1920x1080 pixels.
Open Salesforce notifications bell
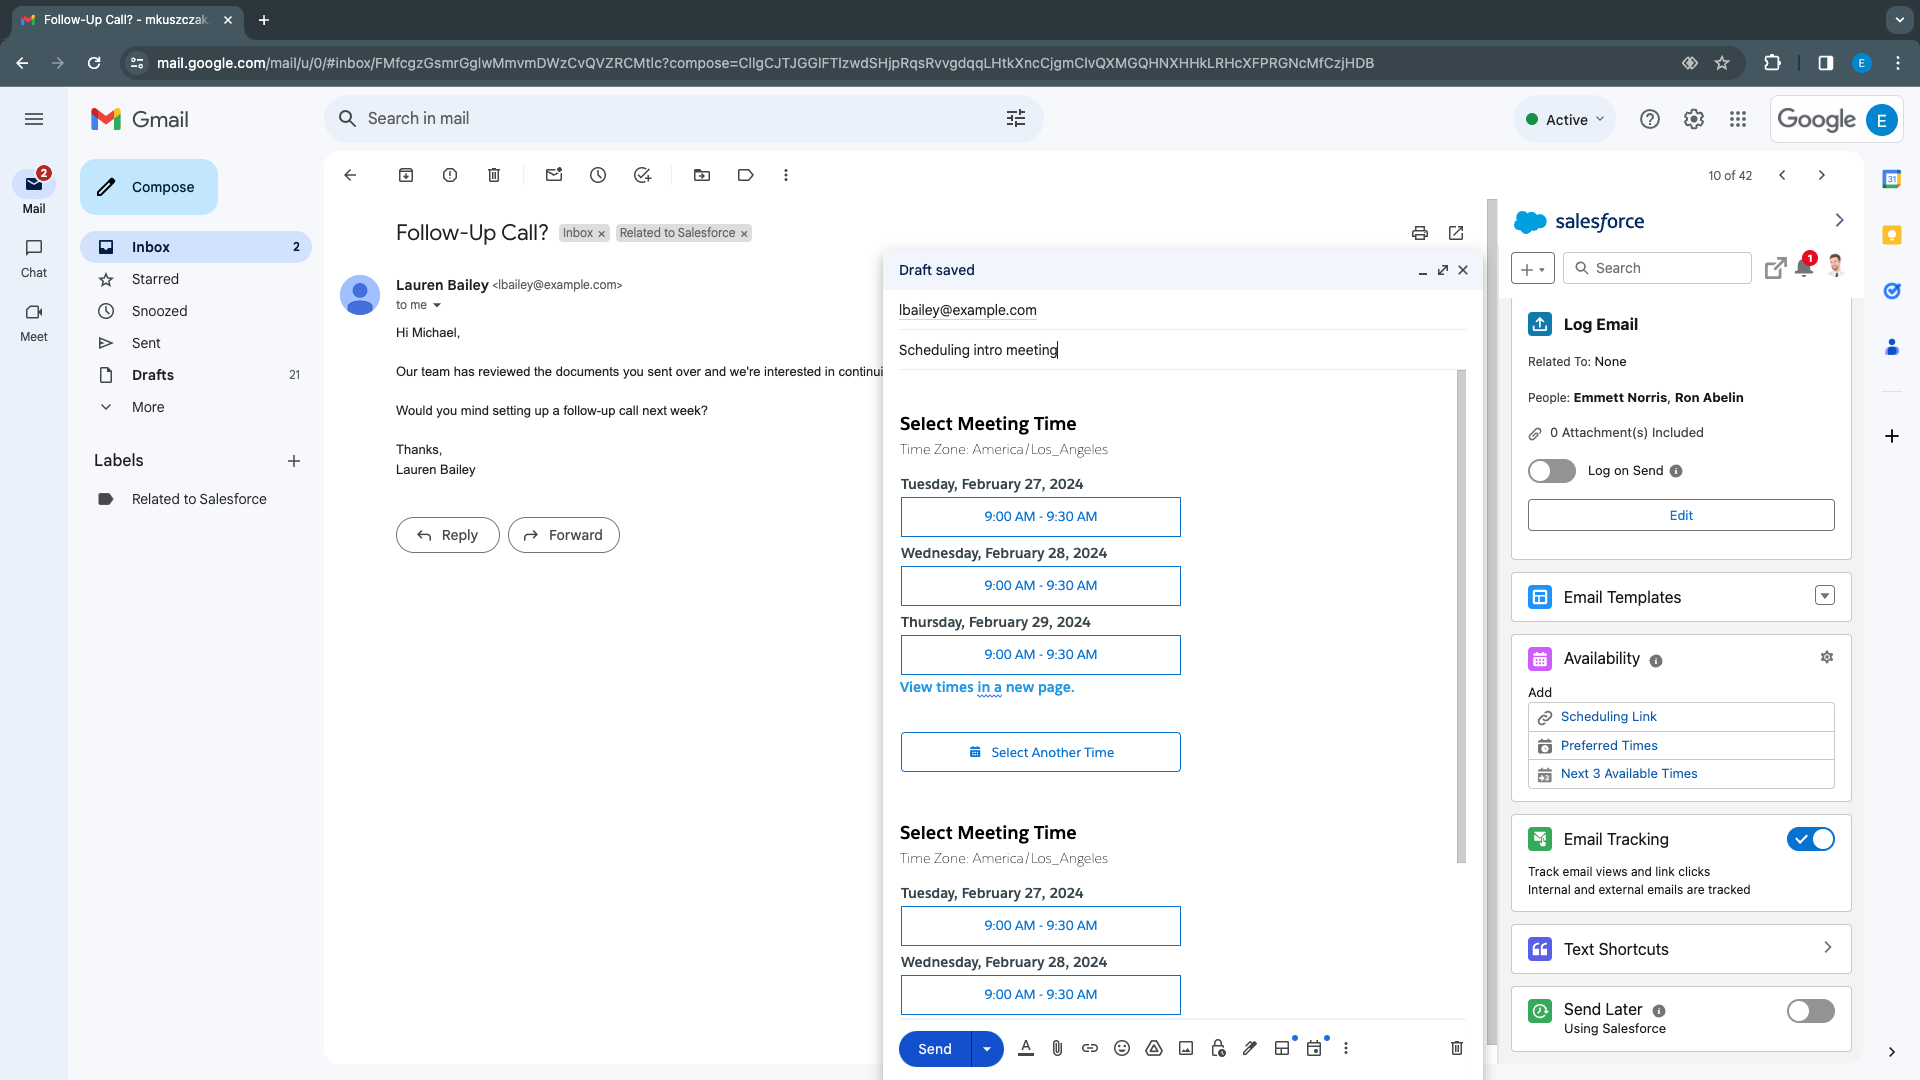tap(1804, 268)
